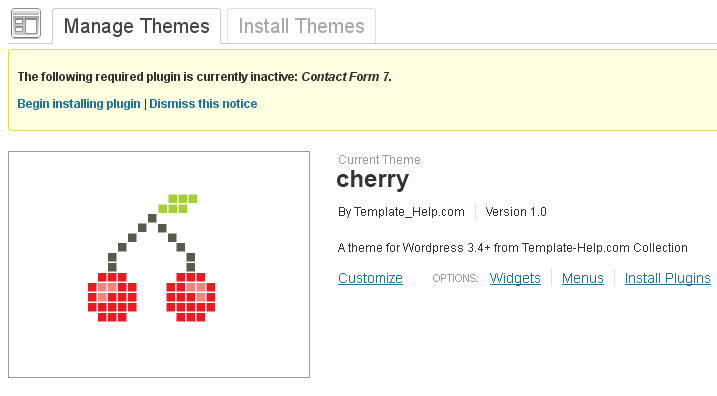Go to the Widgets options page

click(515, 278)
